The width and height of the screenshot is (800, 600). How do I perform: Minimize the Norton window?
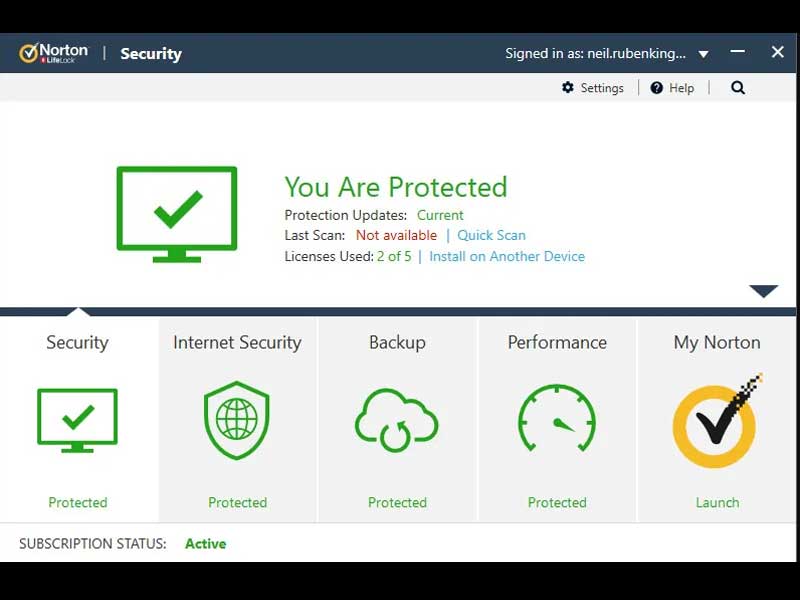(738, 52)
